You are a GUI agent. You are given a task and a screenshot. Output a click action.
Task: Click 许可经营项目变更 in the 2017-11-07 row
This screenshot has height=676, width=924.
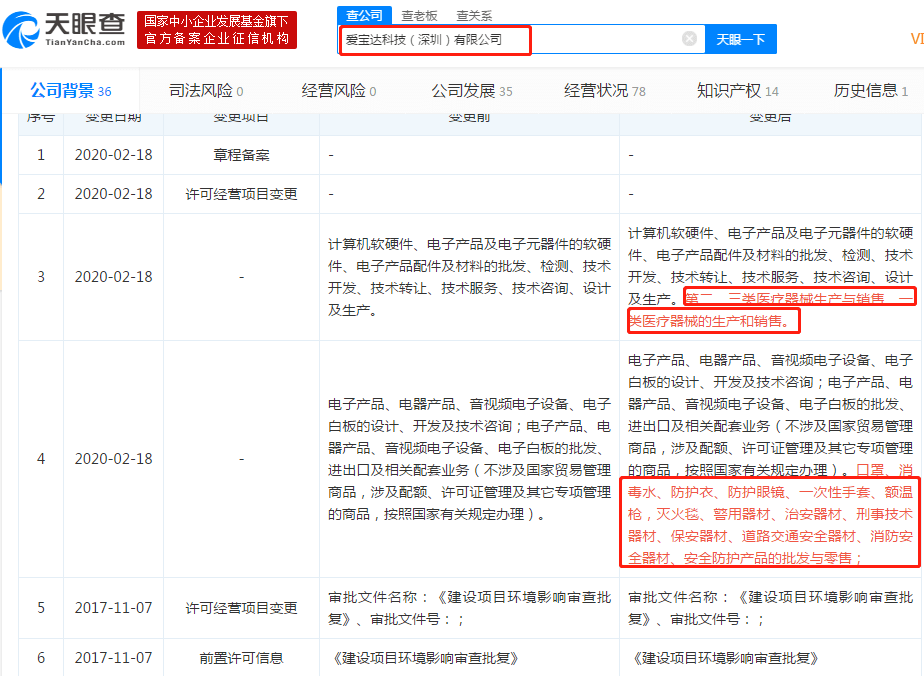coord(241,608)
